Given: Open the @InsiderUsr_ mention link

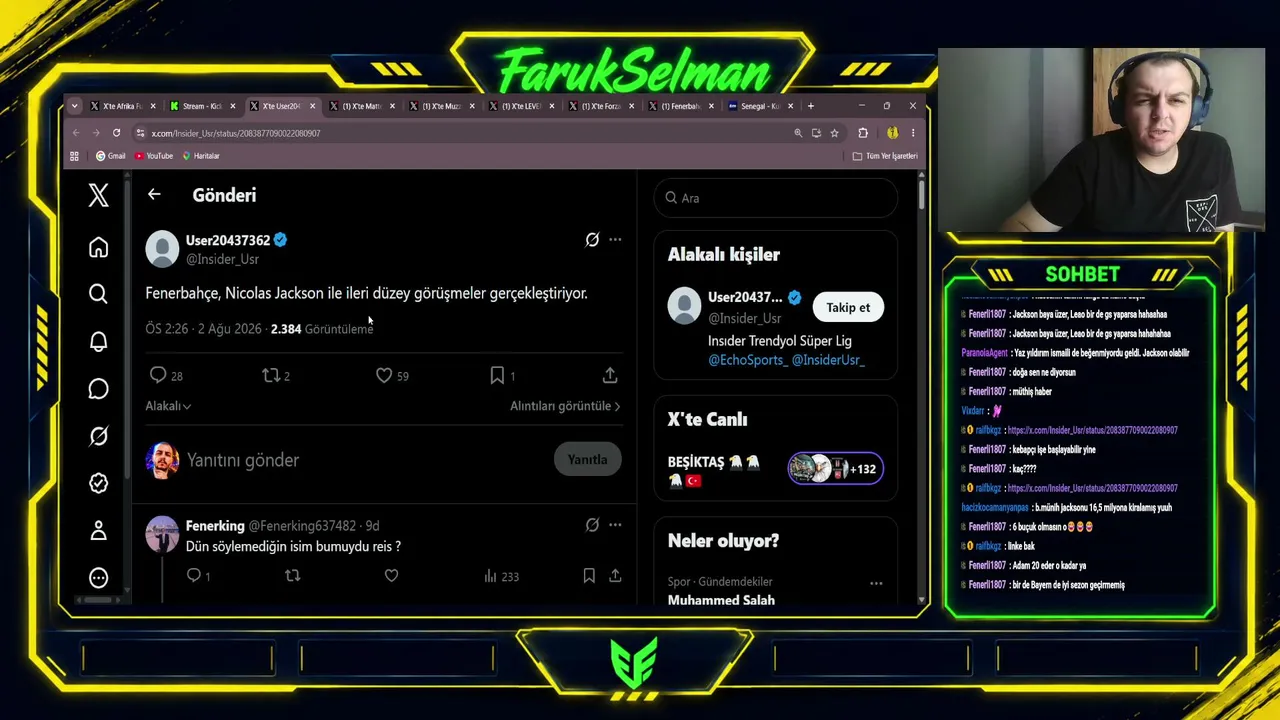Looking at the screenshot, I should (828, 360).
